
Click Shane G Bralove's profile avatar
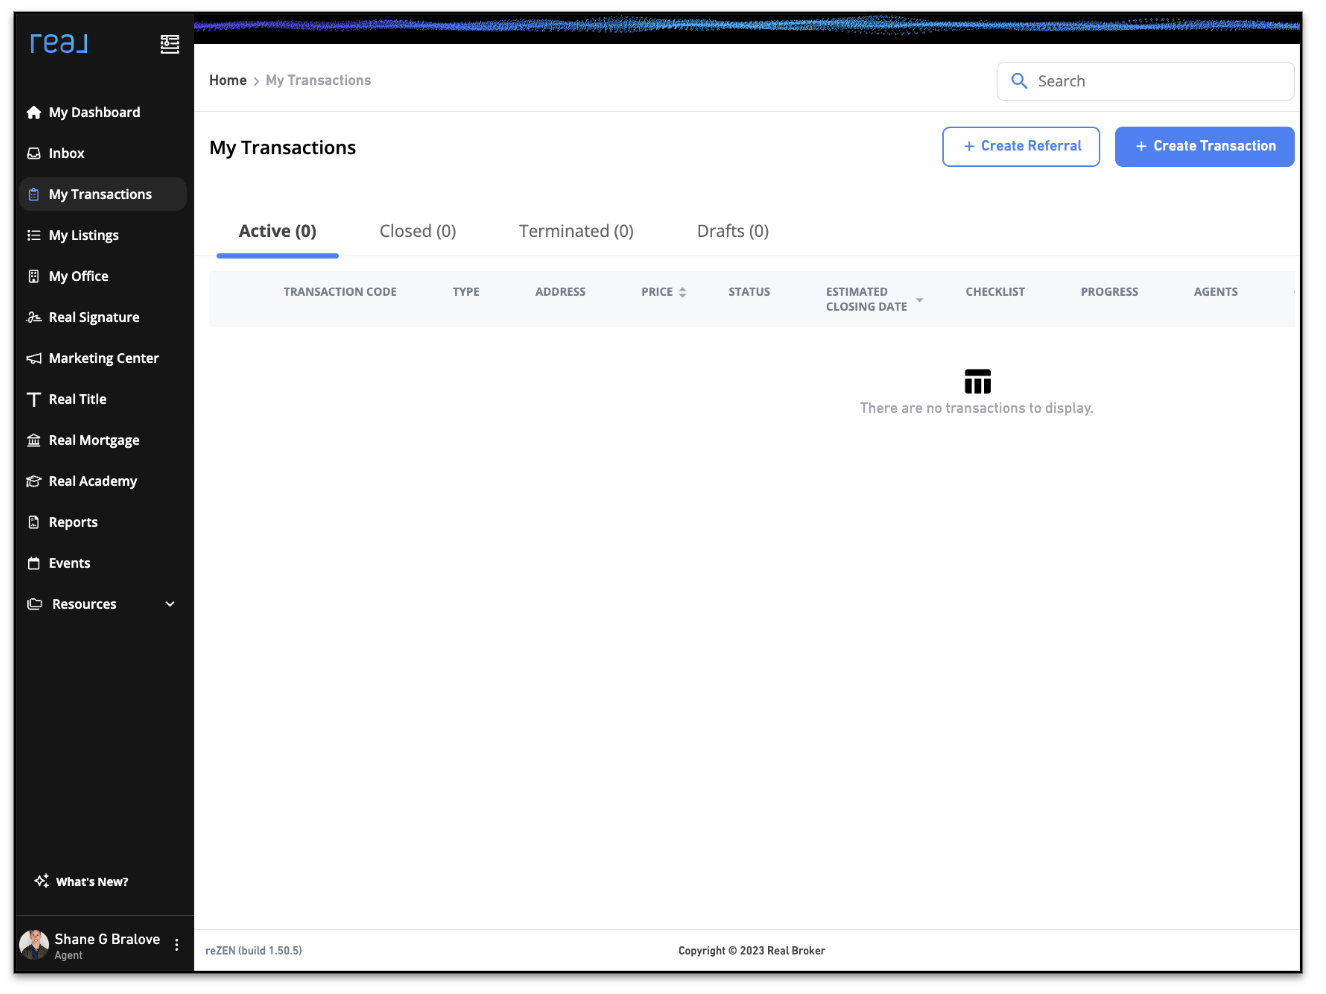point(34,944)
